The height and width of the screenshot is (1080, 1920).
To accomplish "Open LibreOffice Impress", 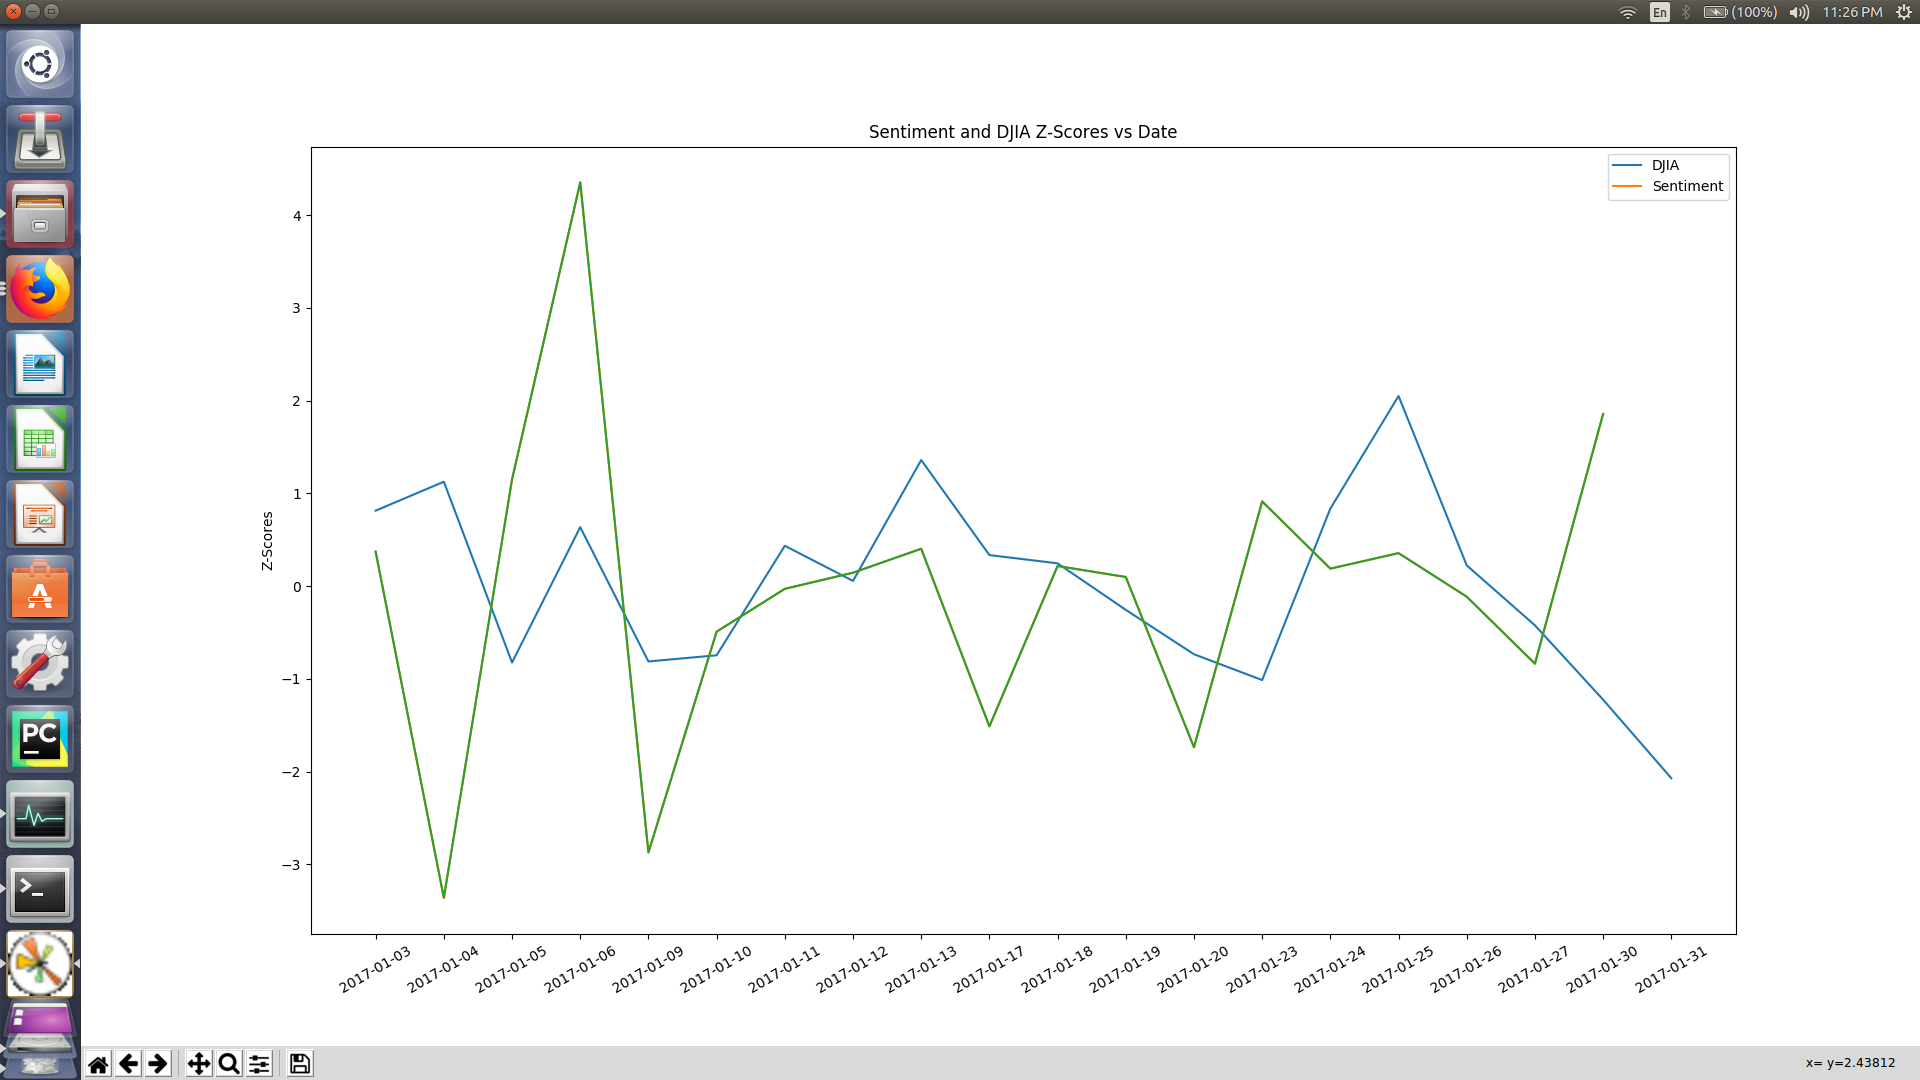I will pyautogui.click(x=40, y=515).
